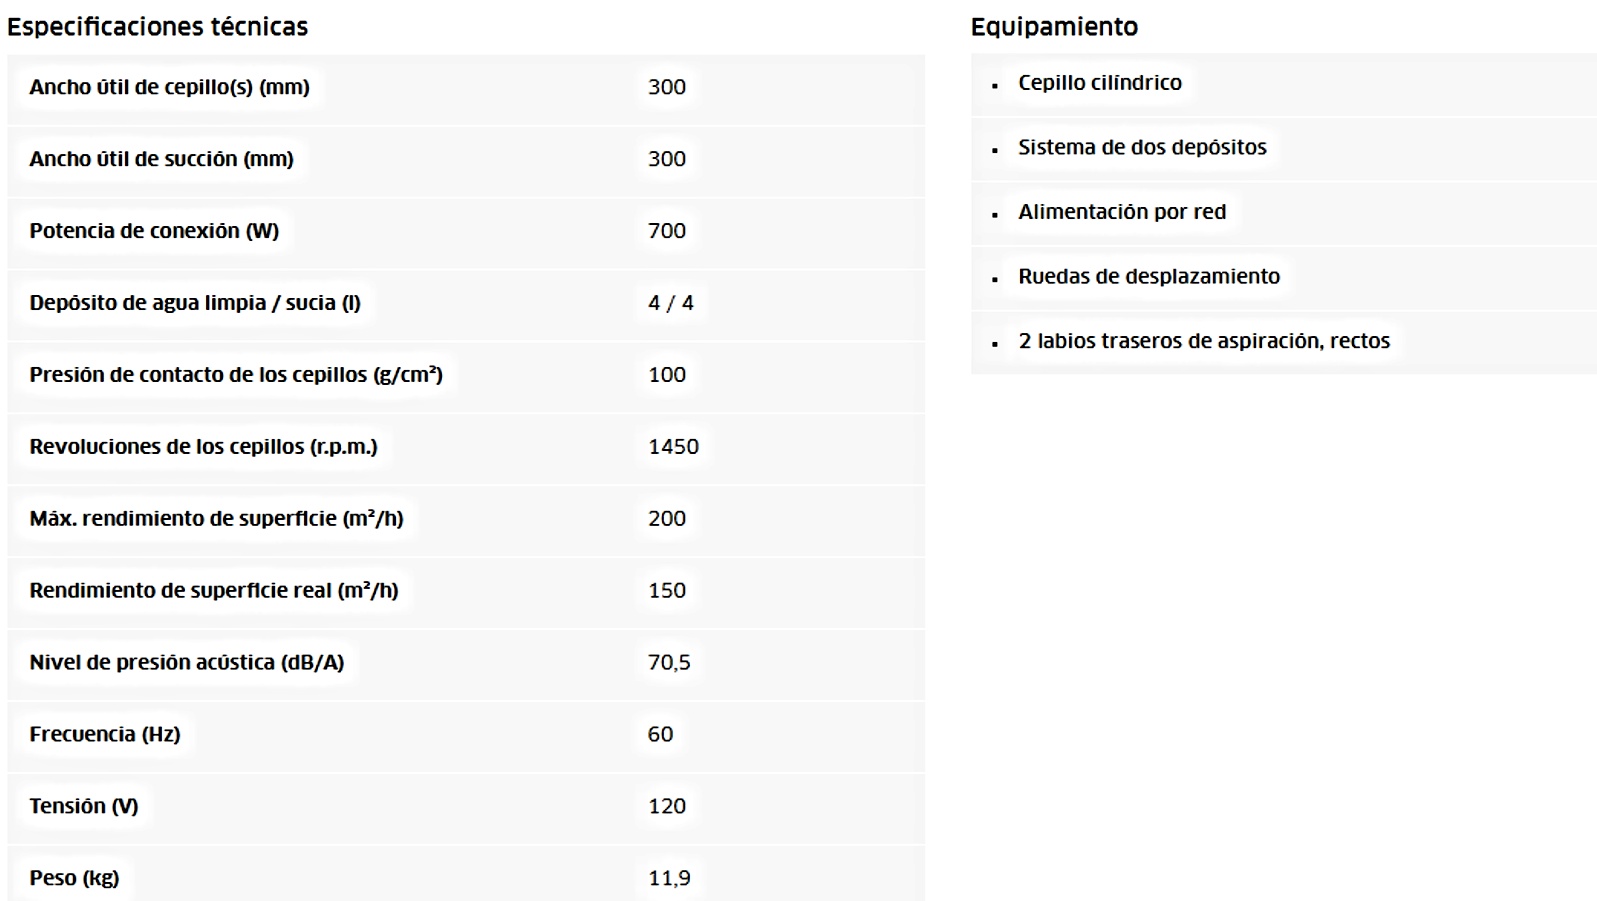The height and width of the screenshot is (901, 1597).
Task: Click the Potencia de conexión (W) label
Action: pos(154,231)
